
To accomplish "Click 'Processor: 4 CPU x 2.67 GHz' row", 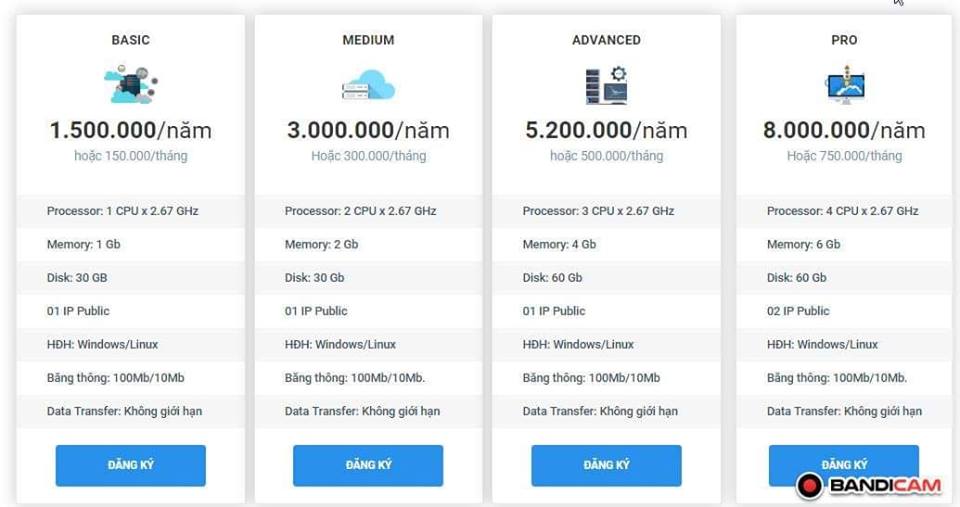I will coord(842,211).
